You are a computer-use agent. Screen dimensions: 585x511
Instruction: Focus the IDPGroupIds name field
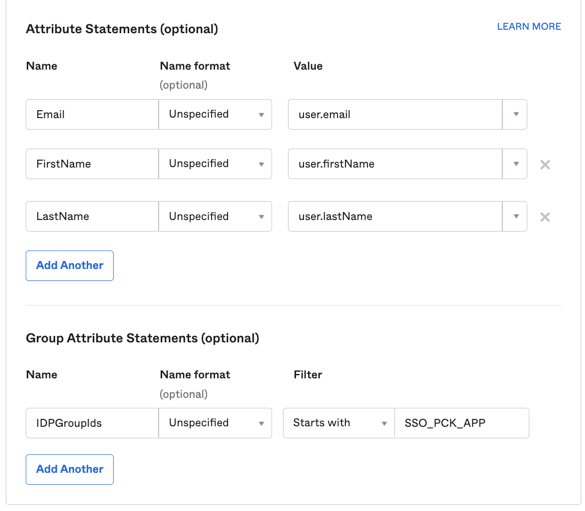click(92, 423)
